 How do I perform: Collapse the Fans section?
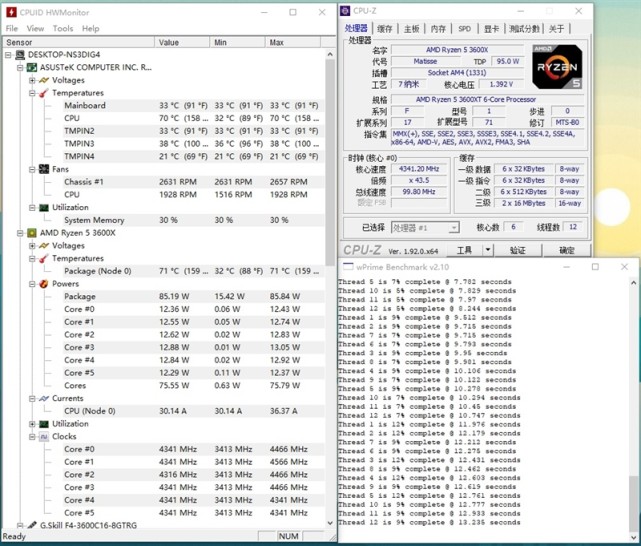coord(32,169)
